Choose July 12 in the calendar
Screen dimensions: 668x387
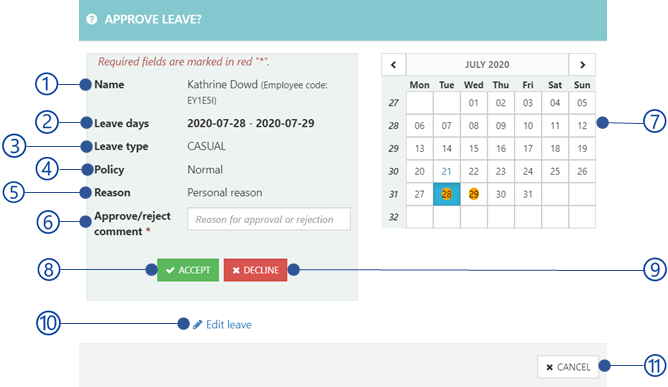coord(582,126)
